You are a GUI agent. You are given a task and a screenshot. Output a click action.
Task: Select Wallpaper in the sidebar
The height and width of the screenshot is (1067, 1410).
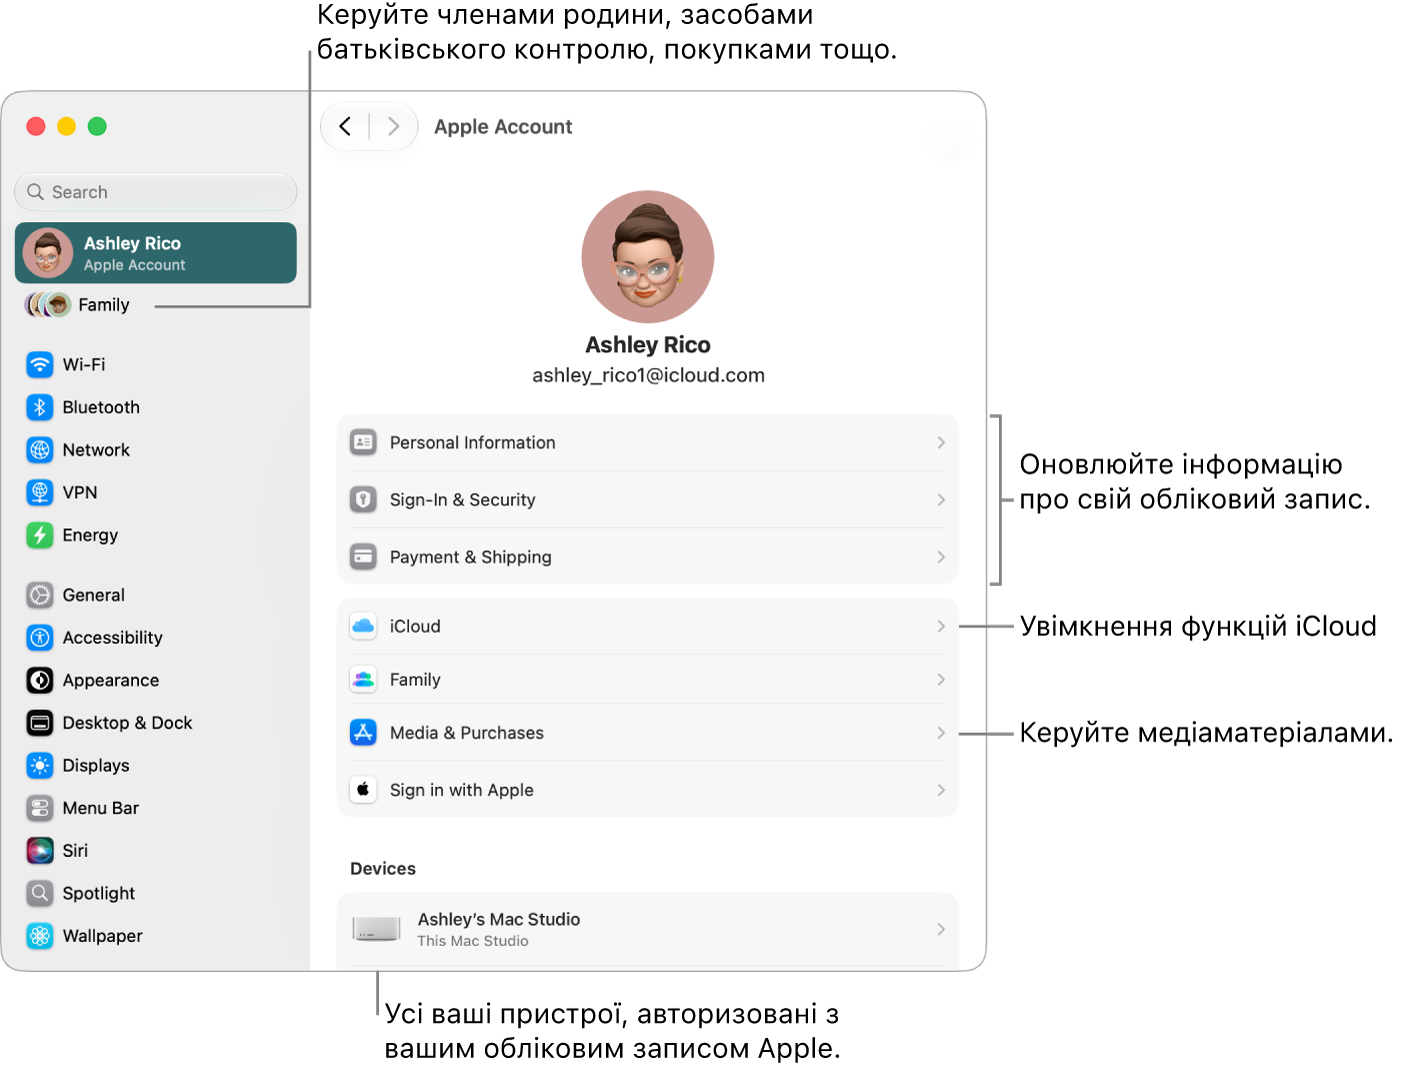coord(156,936)
